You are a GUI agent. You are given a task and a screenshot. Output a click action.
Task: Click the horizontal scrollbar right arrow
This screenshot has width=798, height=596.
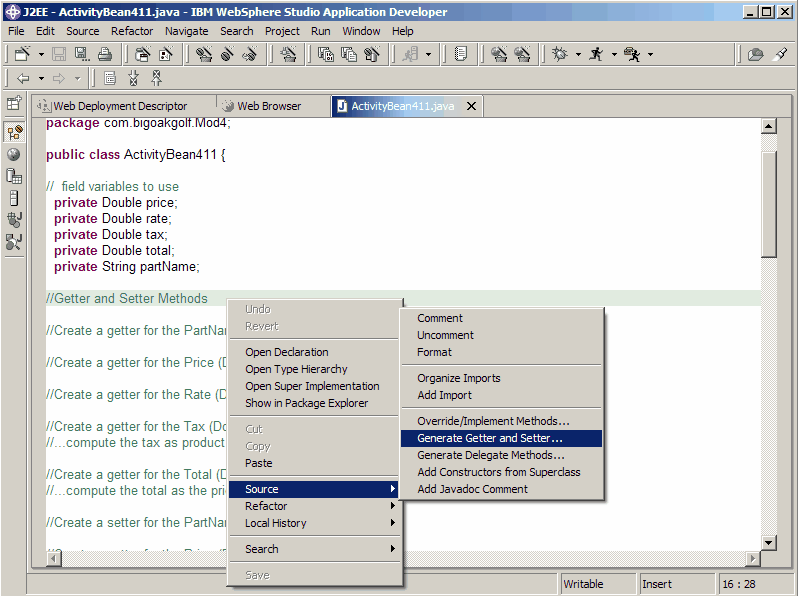tap(753, 559)
